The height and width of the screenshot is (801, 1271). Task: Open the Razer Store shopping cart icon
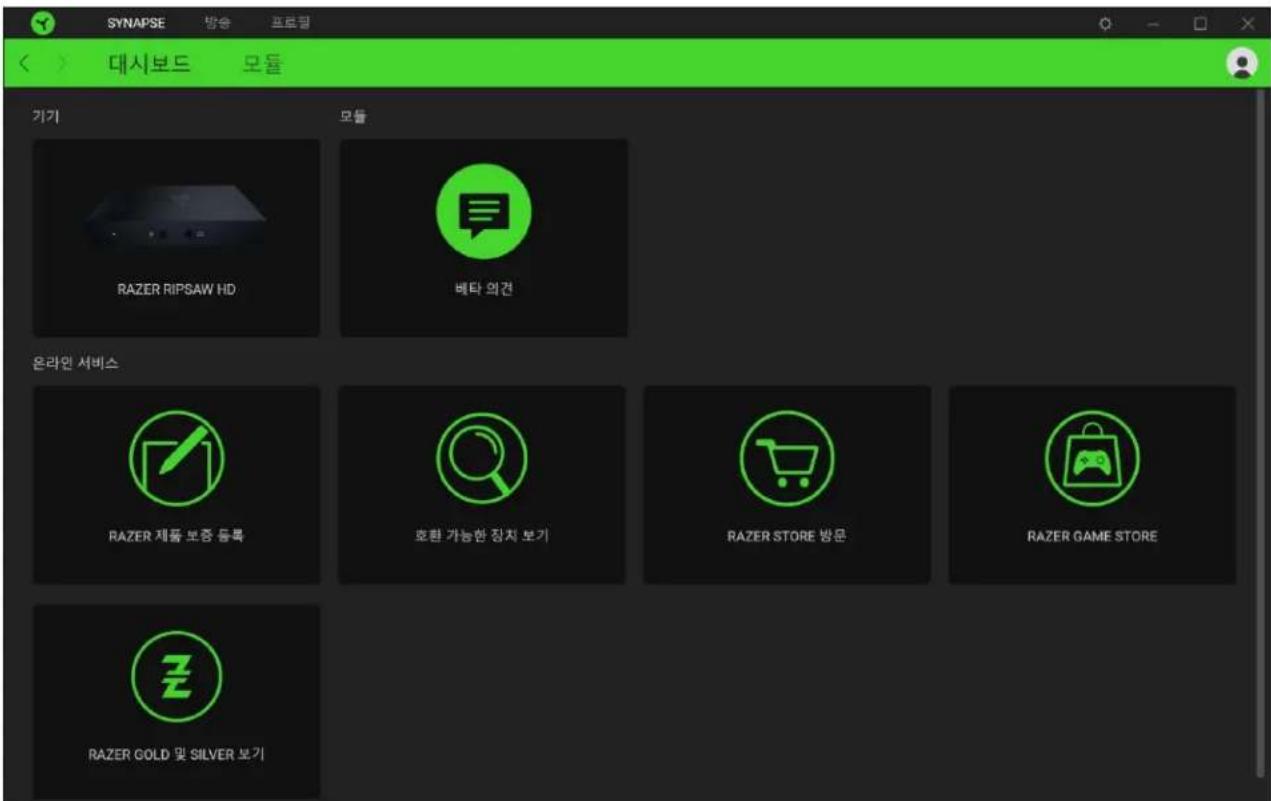point(787,458)
